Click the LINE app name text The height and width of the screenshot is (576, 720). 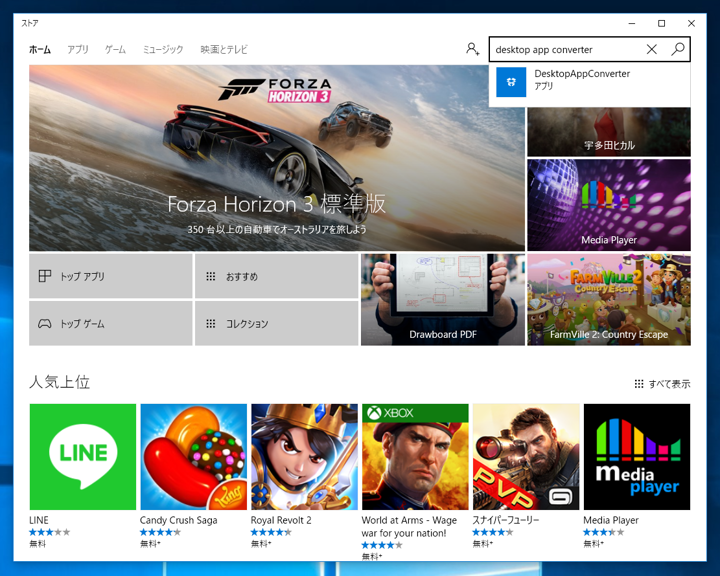point(39,520)
